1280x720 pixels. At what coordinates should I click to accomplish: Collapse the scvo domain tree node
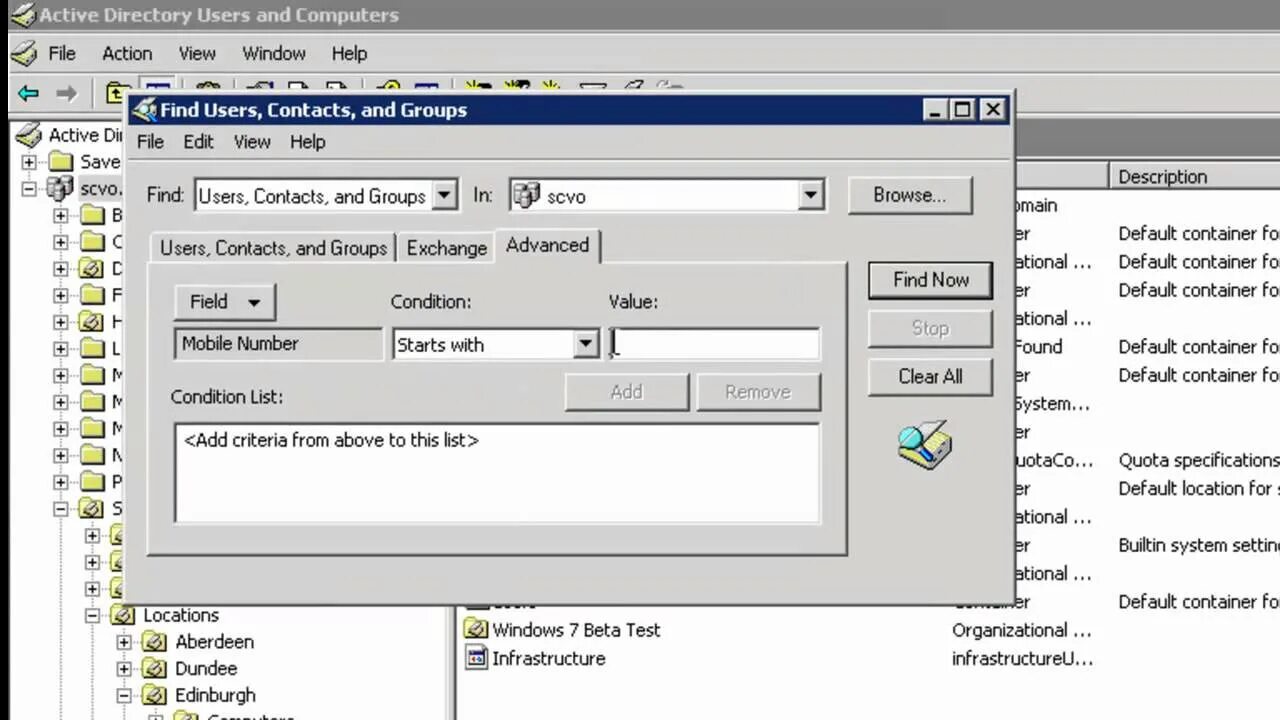coord(29,188)
